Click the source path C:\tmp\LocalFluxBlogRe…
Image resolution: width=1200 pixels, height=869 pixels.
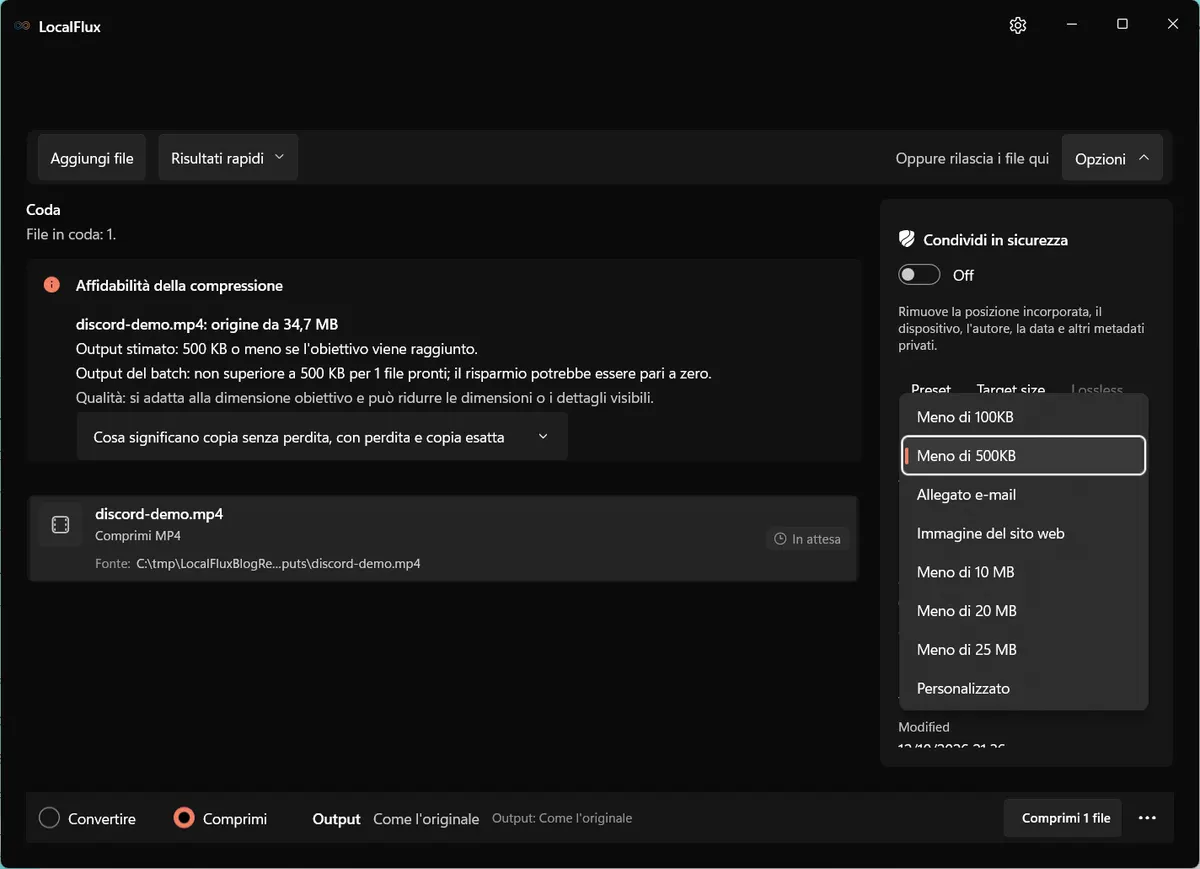278,564
